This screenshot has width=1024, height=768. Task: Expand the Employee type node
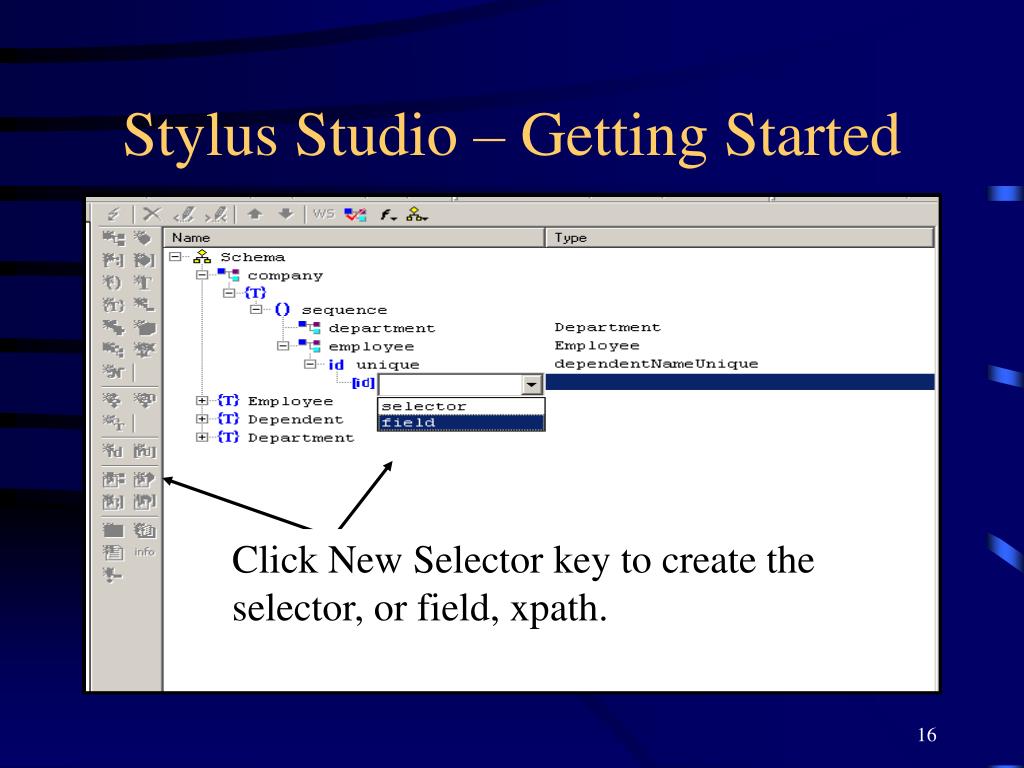(202, 400)
